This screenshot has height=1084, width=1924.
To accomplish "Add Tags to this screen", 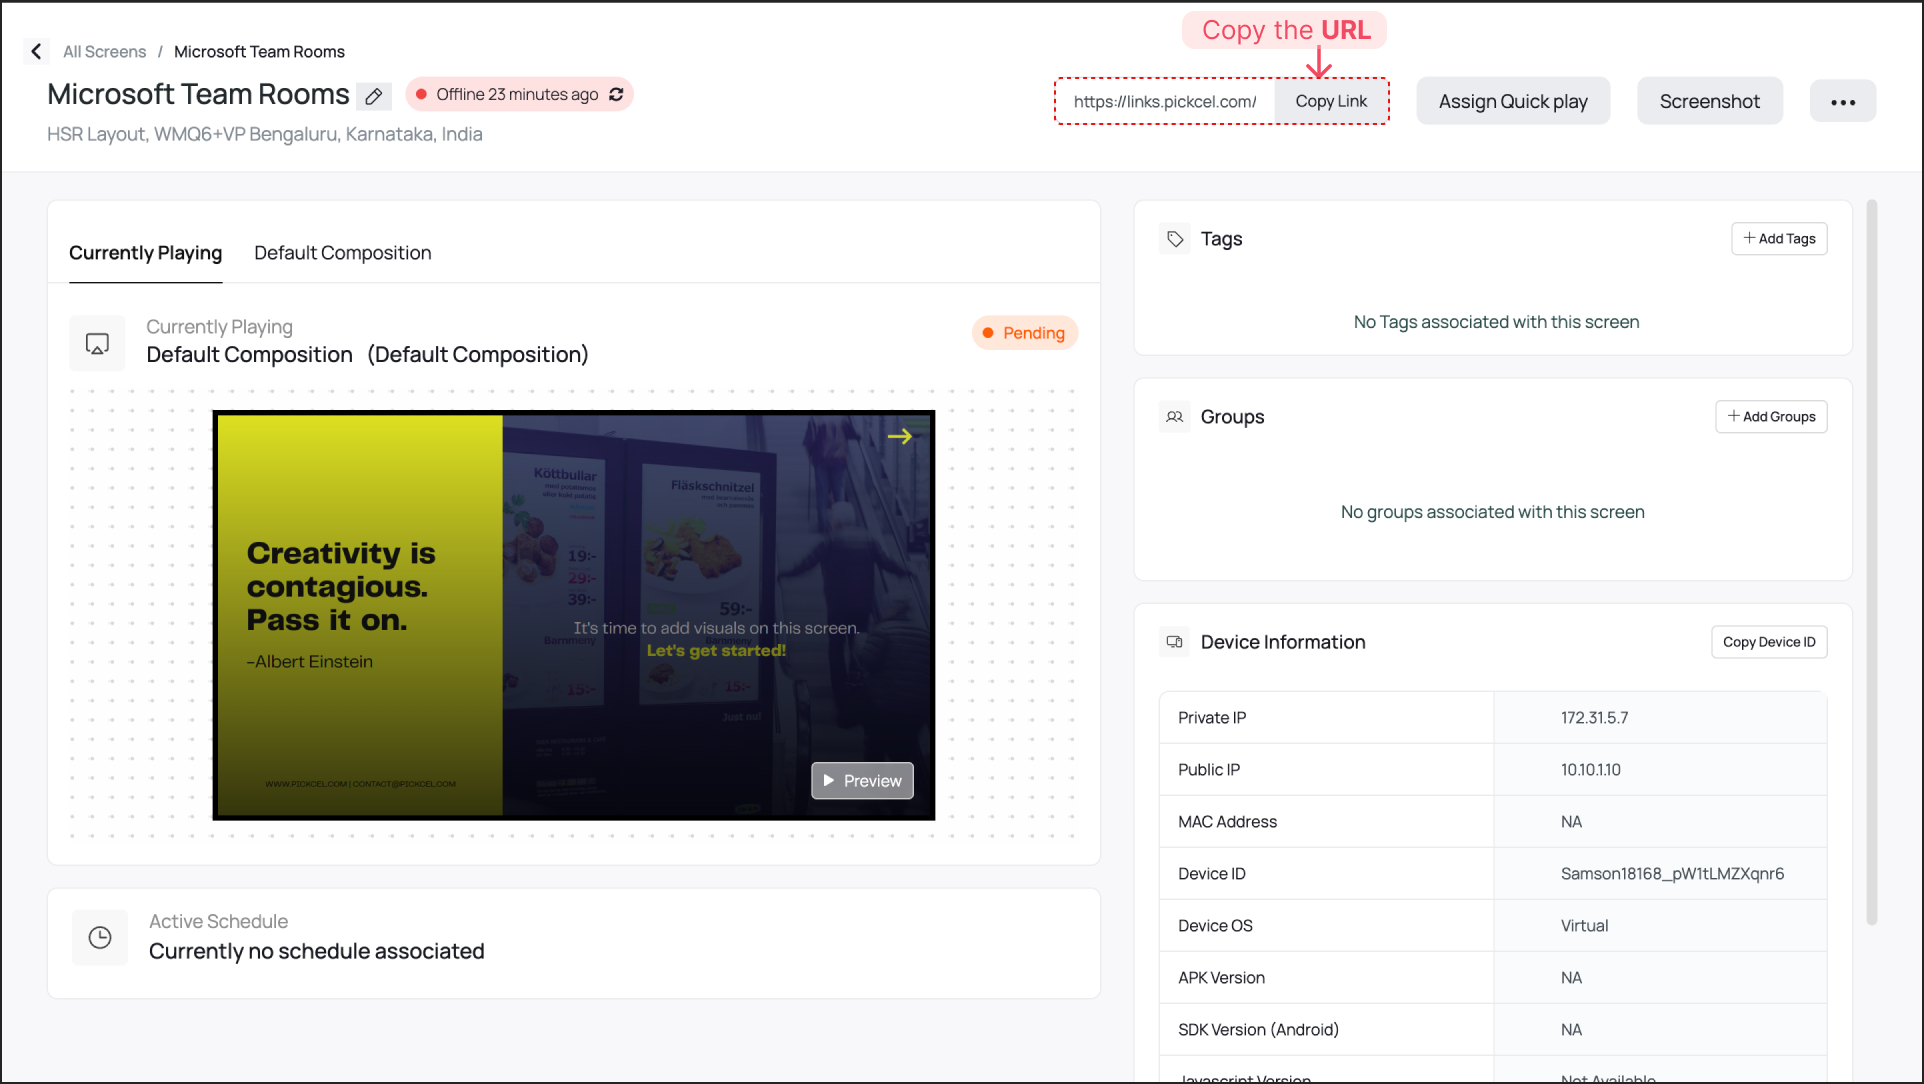I will pyautogui.click(x=1778, y=239).
